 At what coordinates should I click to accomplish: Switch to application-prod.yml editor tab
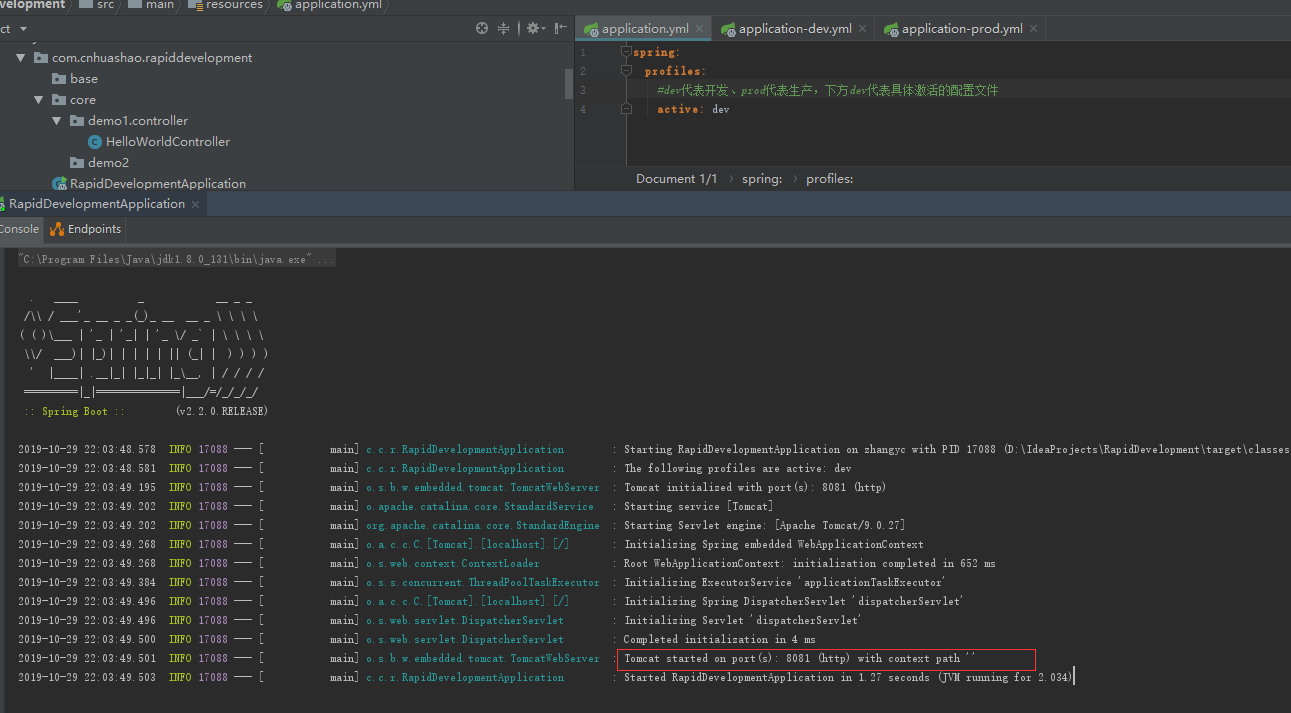[961, 29]
